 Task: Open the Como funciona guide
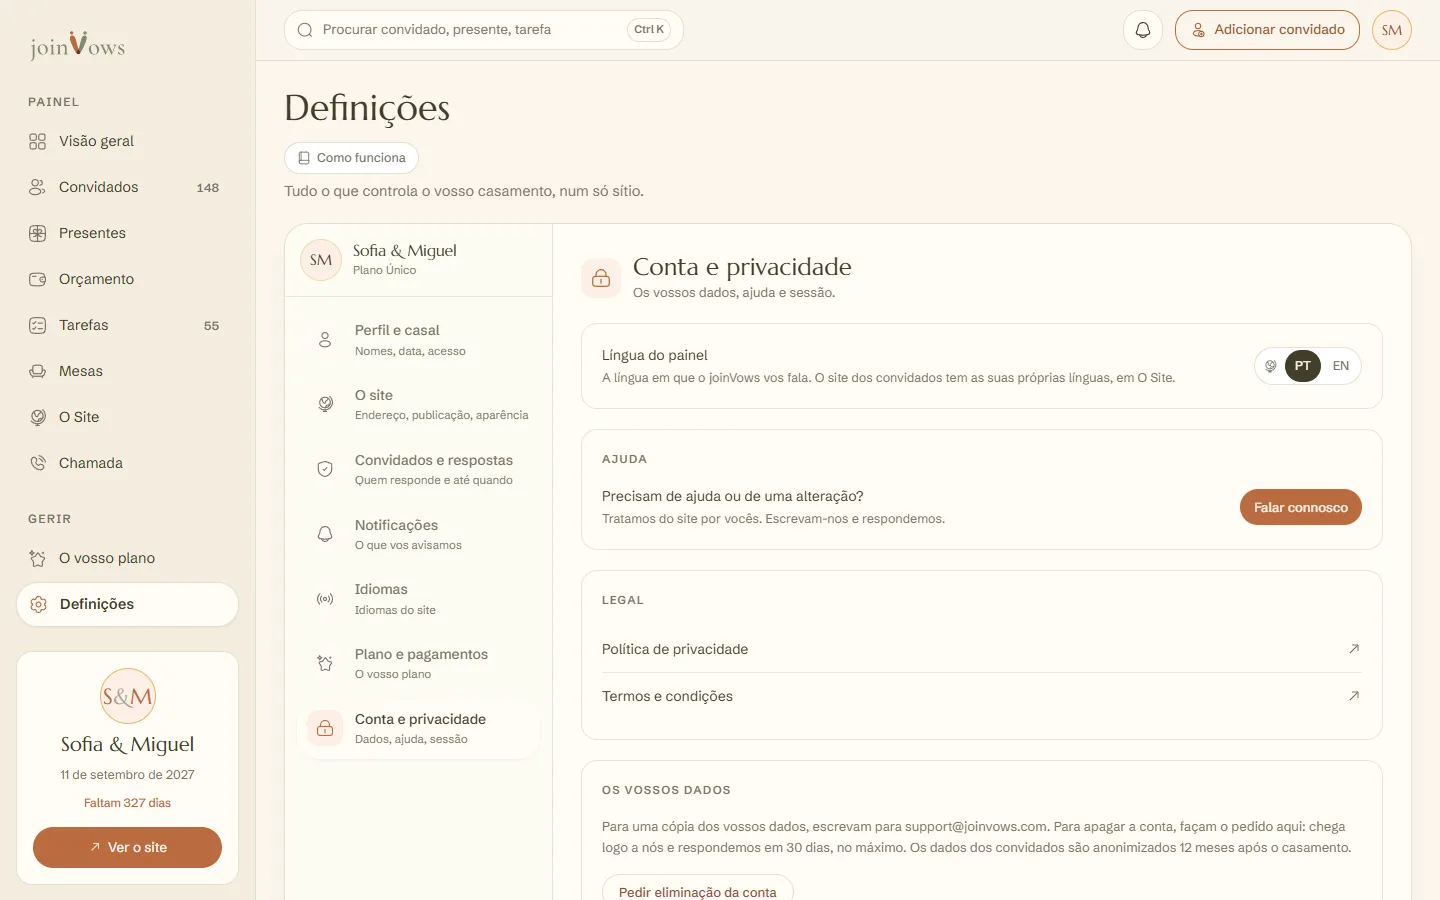point(351,158)
